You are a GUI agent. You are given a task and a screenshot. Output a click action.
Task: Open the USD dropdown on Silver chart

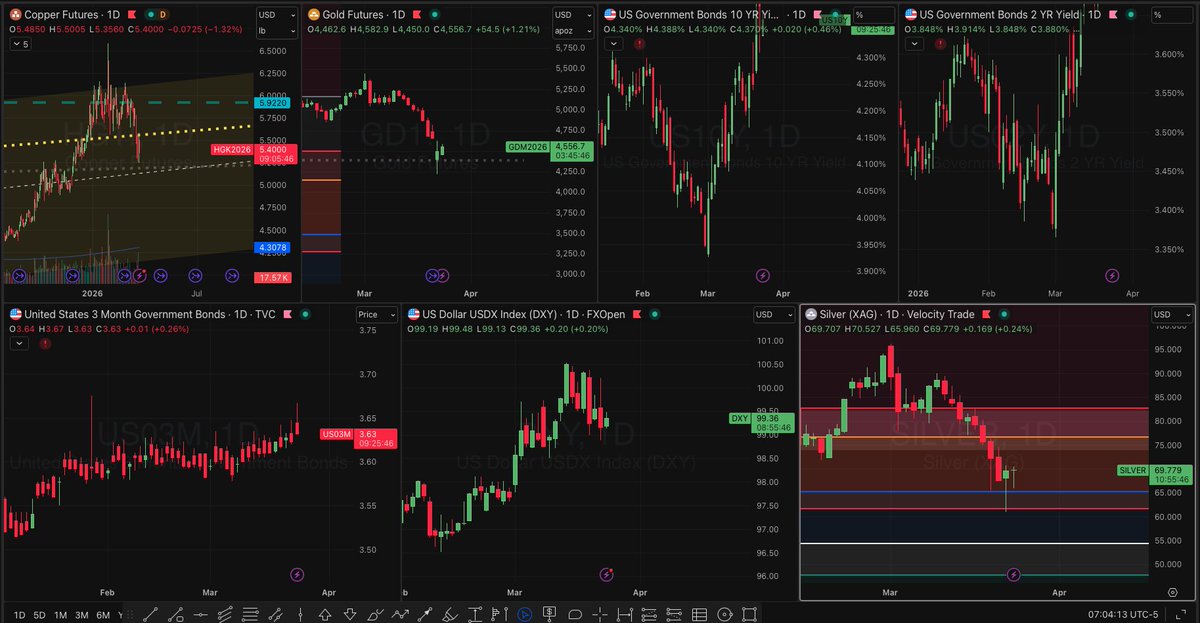[1172, 315]
